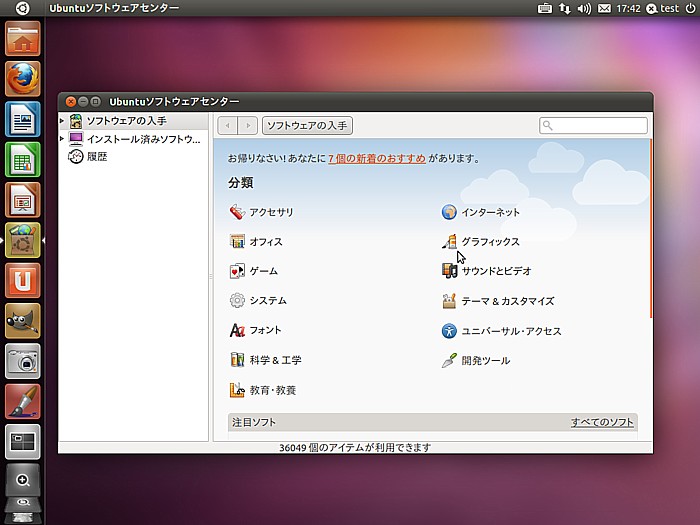The image size is (700, 525).
Task: Click the ソフトウェアの入手 breadcrumb button
Action: click(x=307, y=125)
